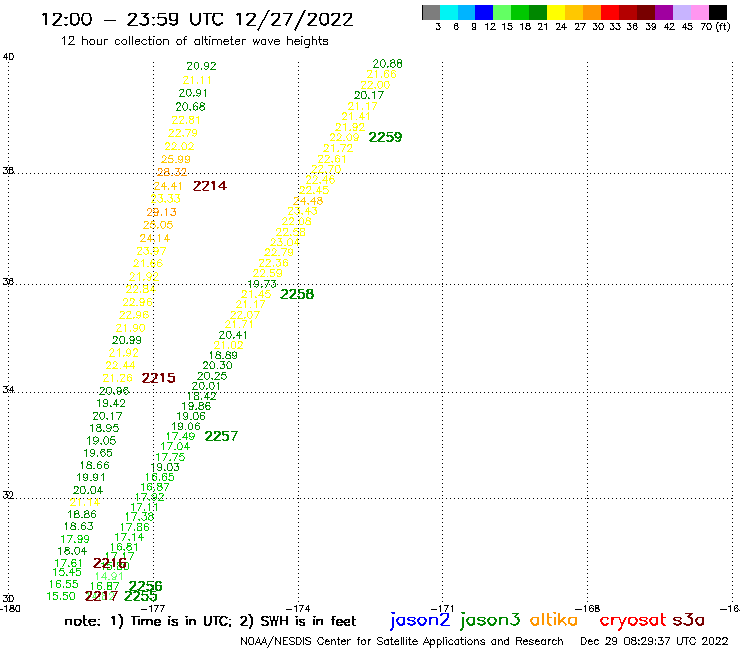Select the pink swatch in the legend bar

point(700,12)
